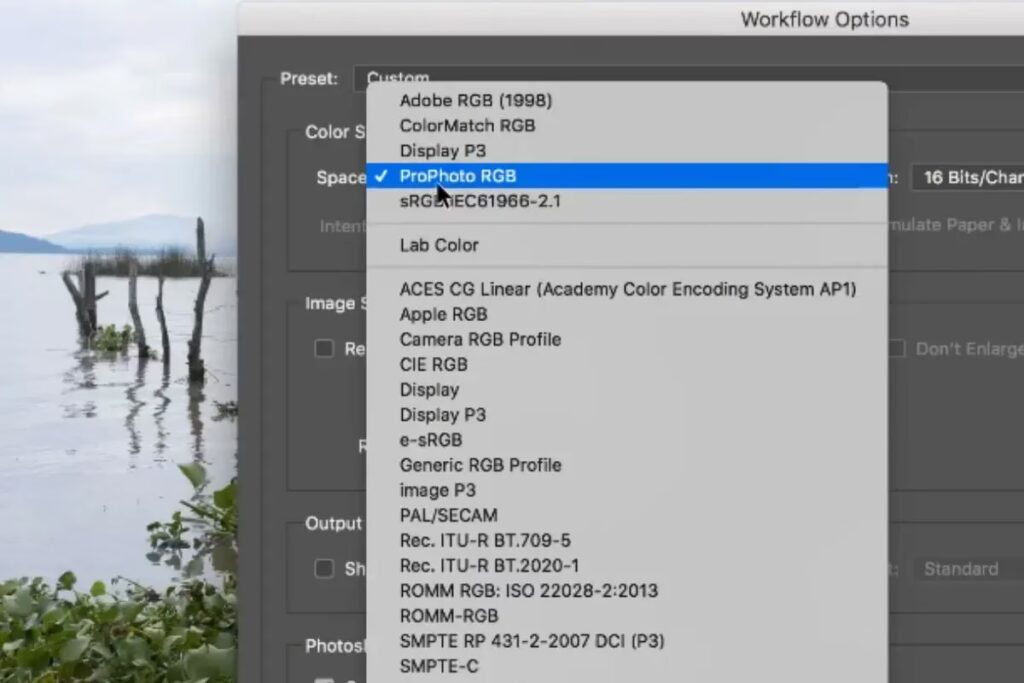The width and height of the screenshot is (1024, 683).
Task: Open the 16 Bits/Channel depth dropdown
Action: coord(967,177)
